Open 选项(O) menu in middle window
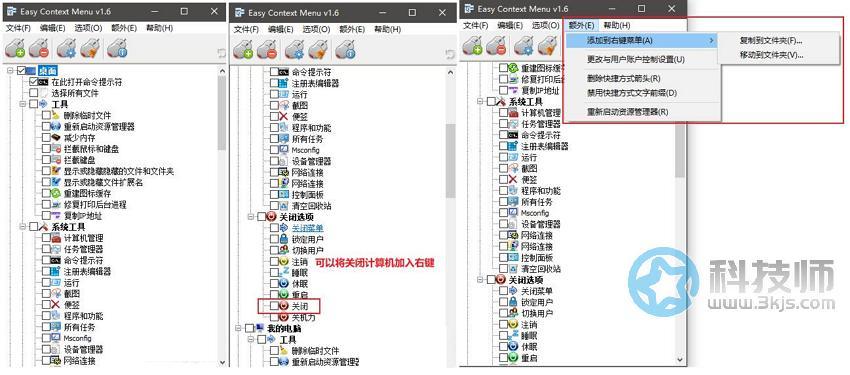 [316, 29]
